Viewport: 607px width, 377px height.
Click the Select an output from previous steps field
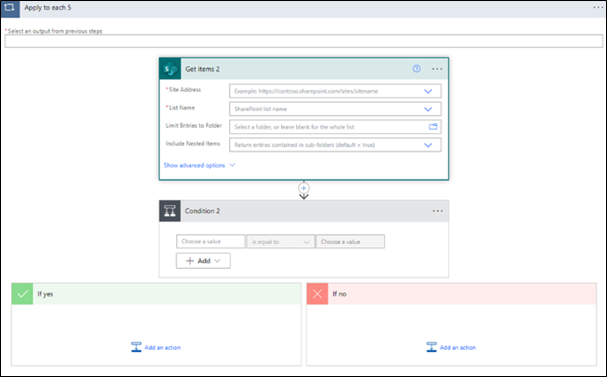pos(304,41)
